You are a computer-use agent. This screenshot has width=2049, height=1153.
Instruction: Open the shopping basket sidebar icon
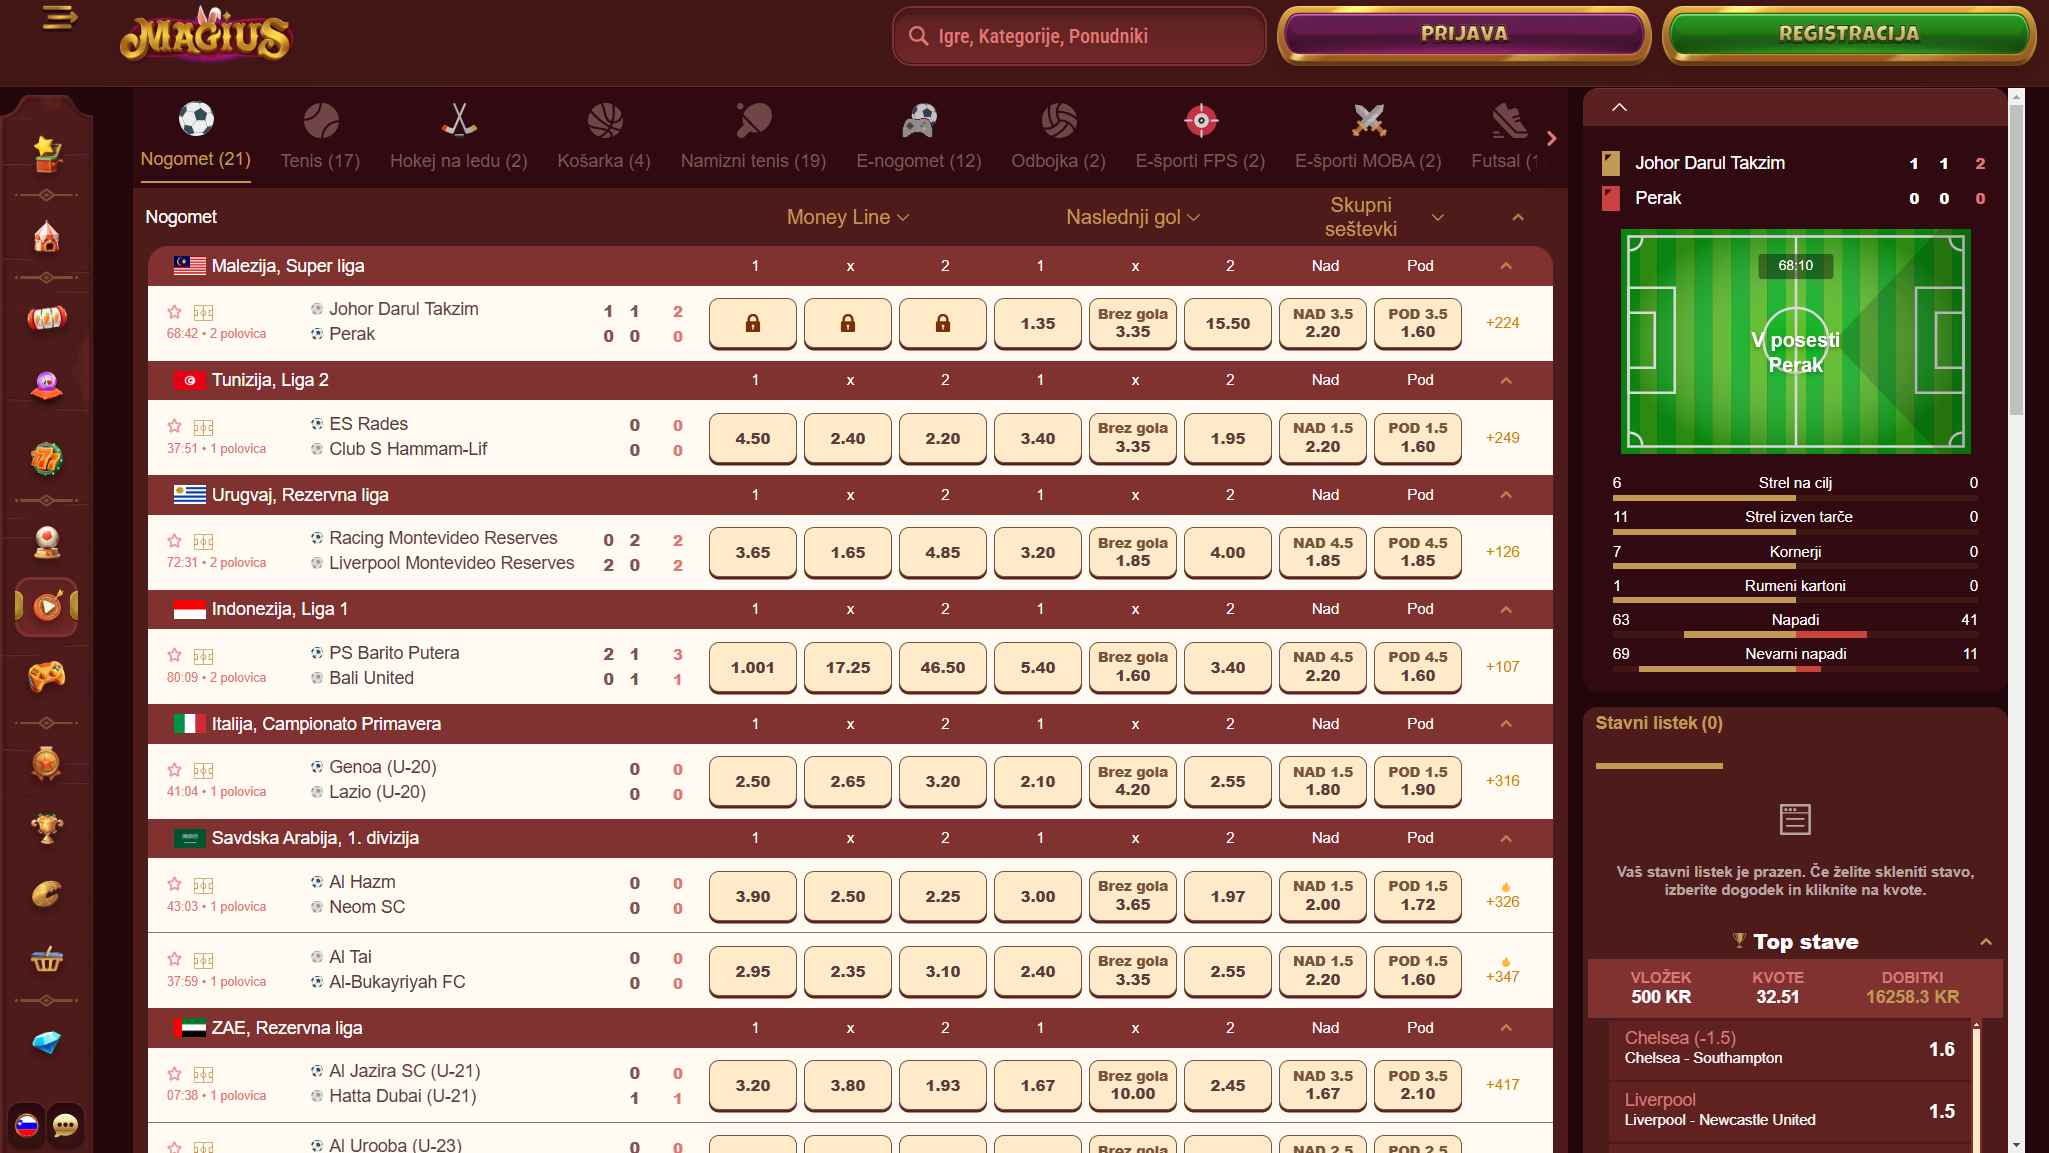(x=46, y=959)
